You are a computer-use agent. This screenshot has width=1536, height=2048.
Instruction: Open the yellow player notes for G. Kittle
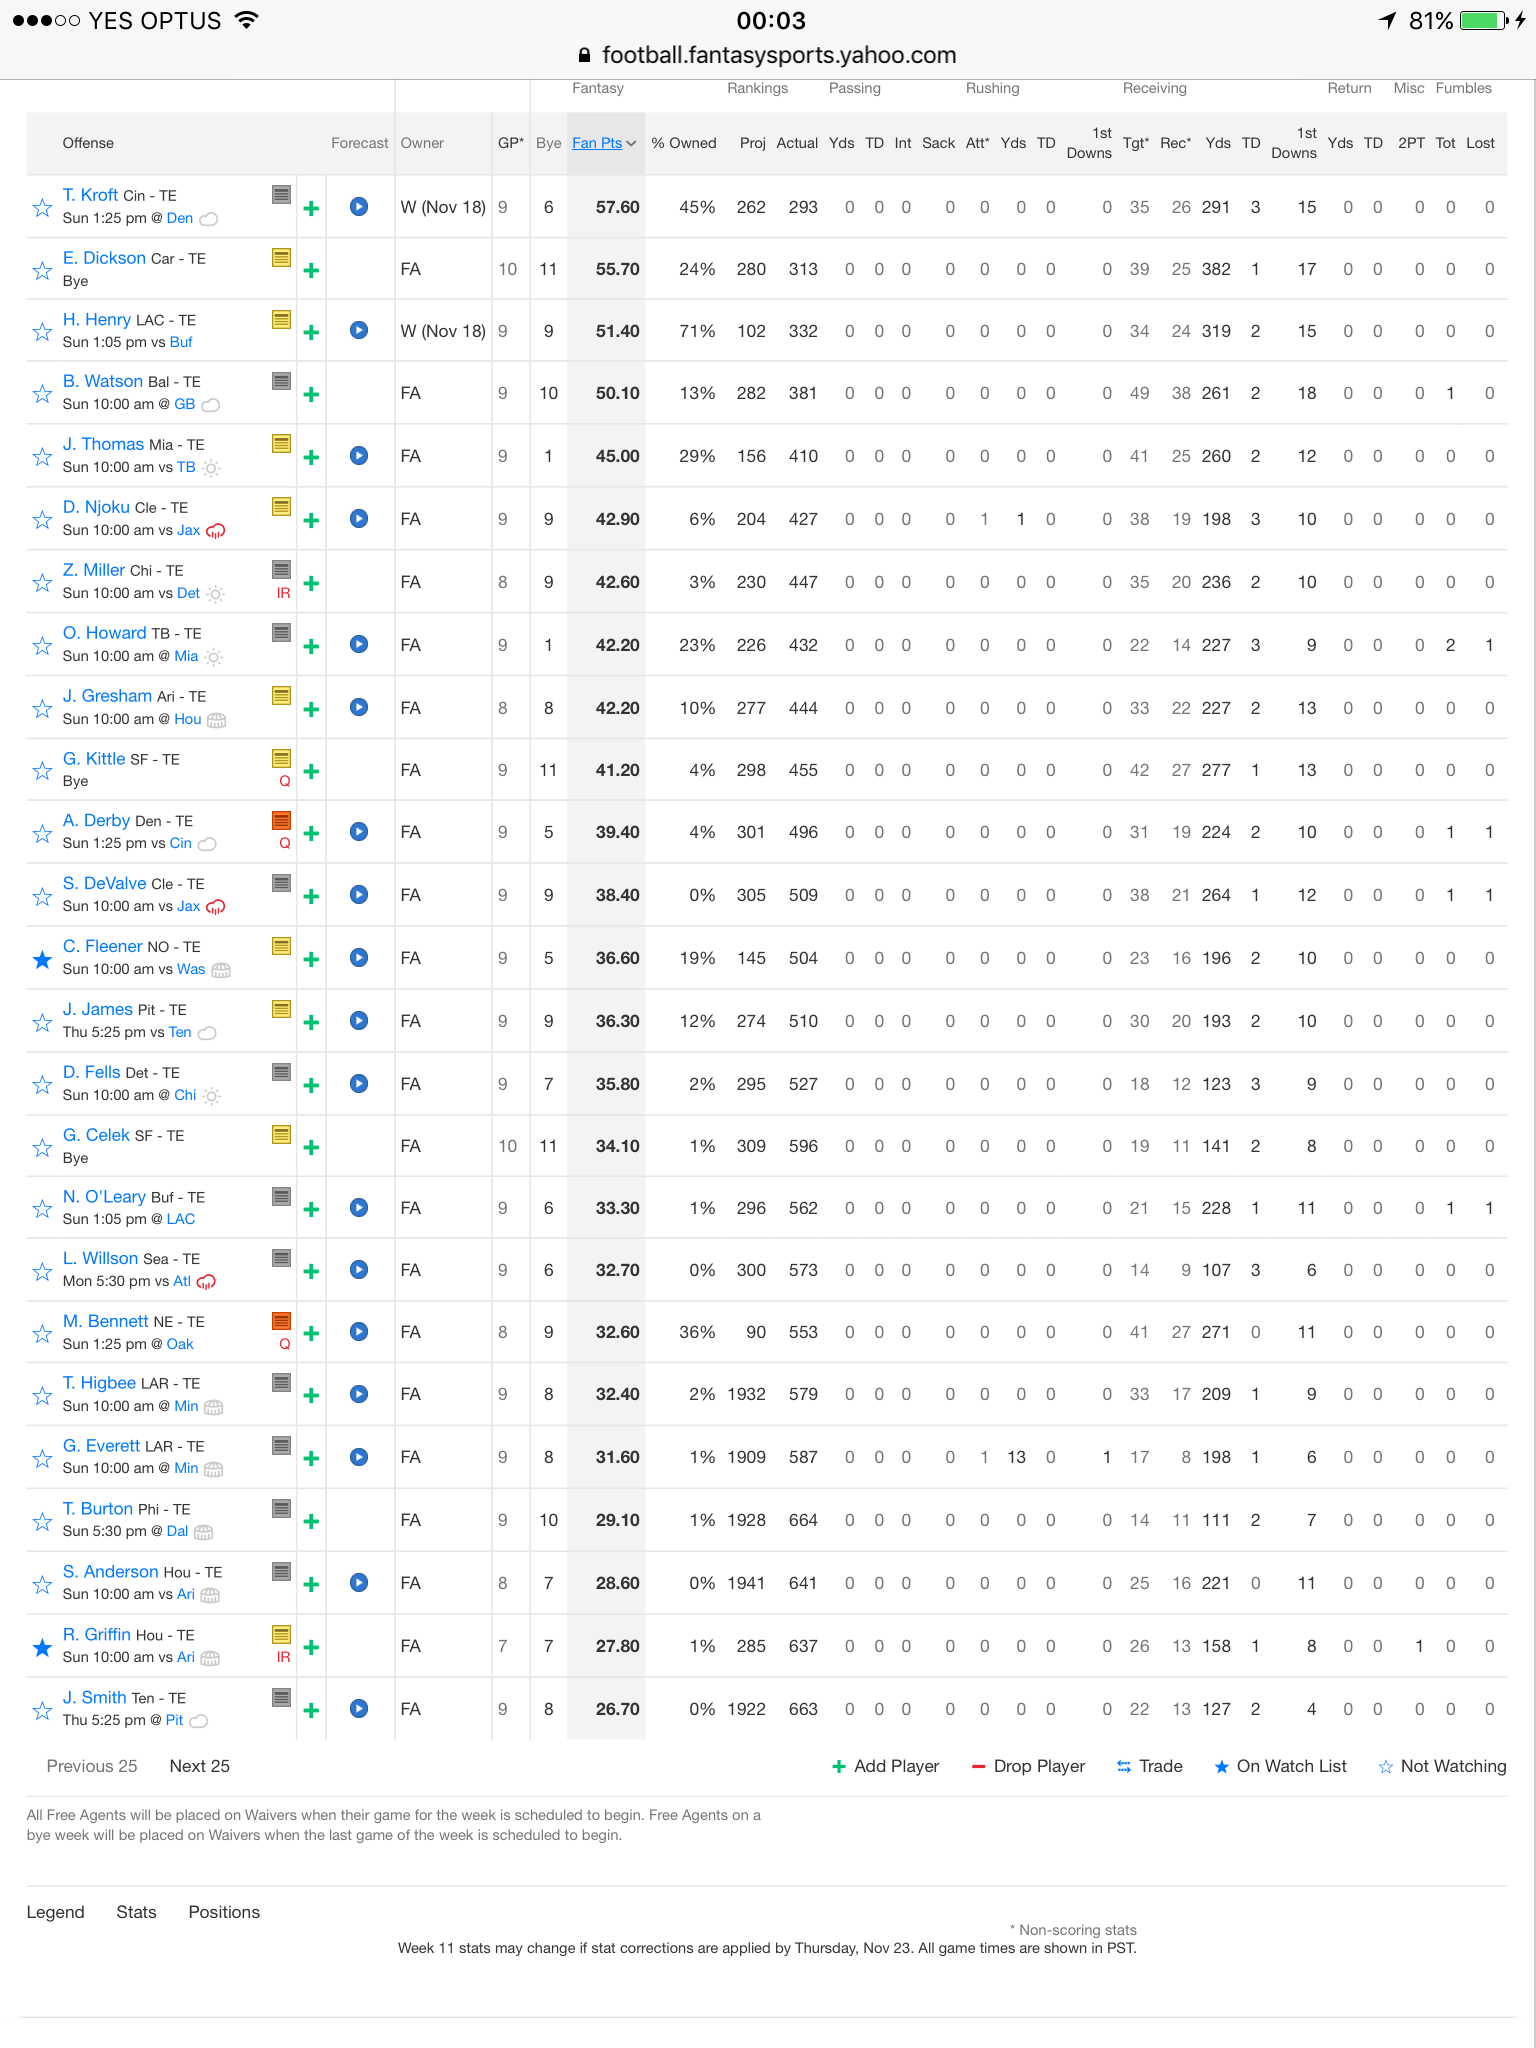(282, 759)
